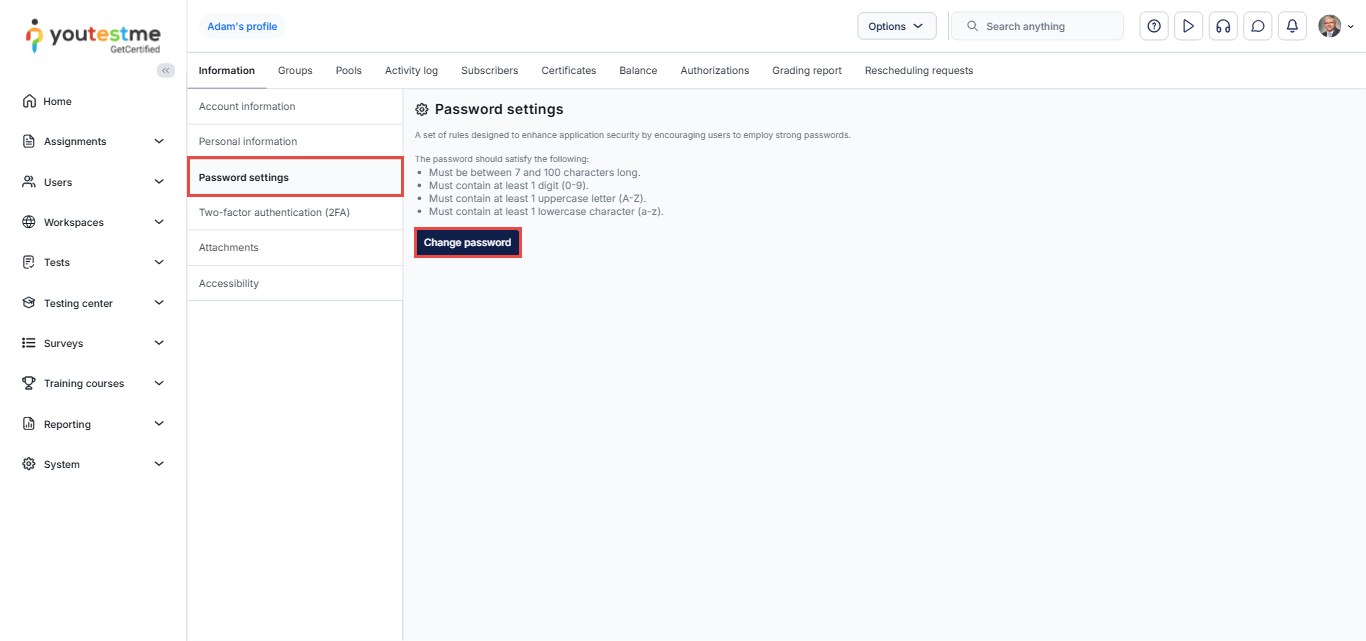Screen dimensions: 1366x641
Task: Open the Options dropdown
Action: click(x=896, y=26)
